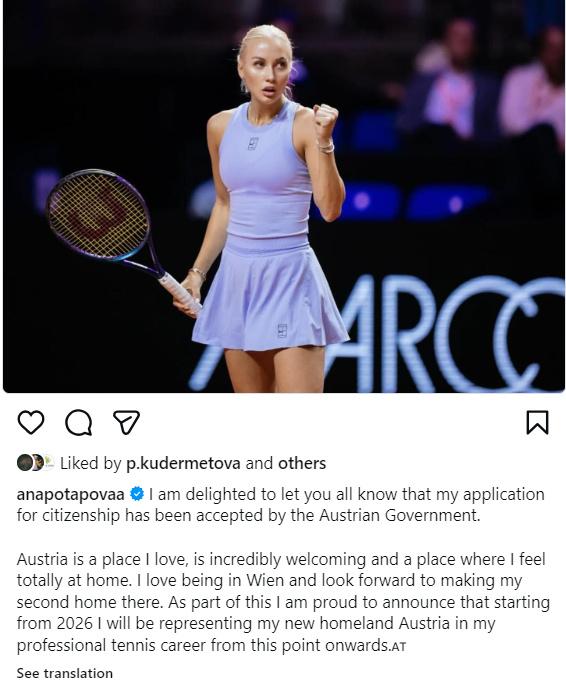Click the blue verified badge next to anapotapovaa

pos(137,494)
